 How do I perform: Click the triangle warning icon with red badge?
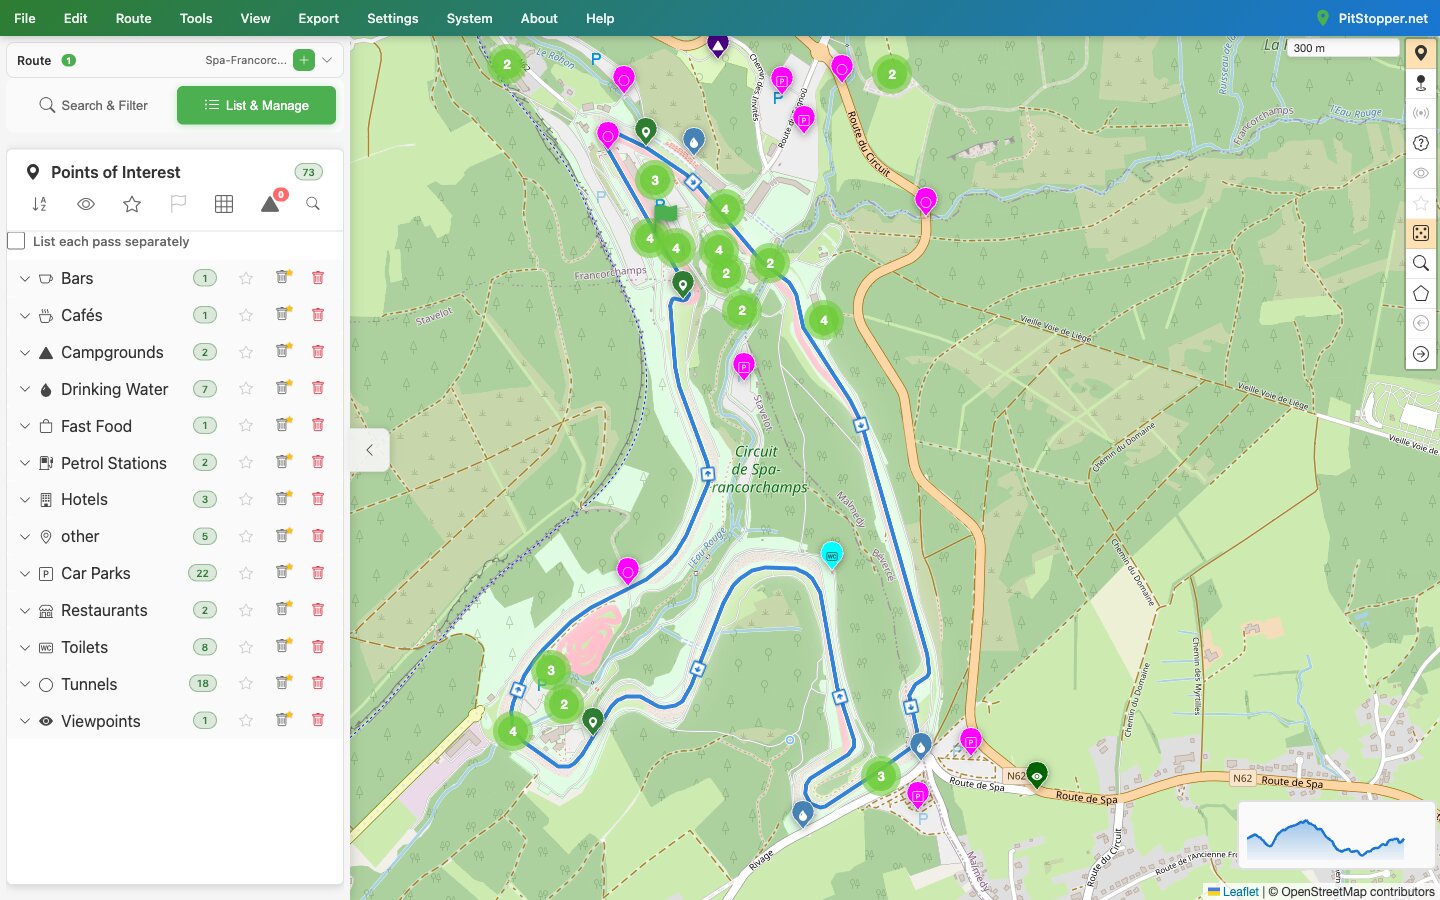(271, 203)
